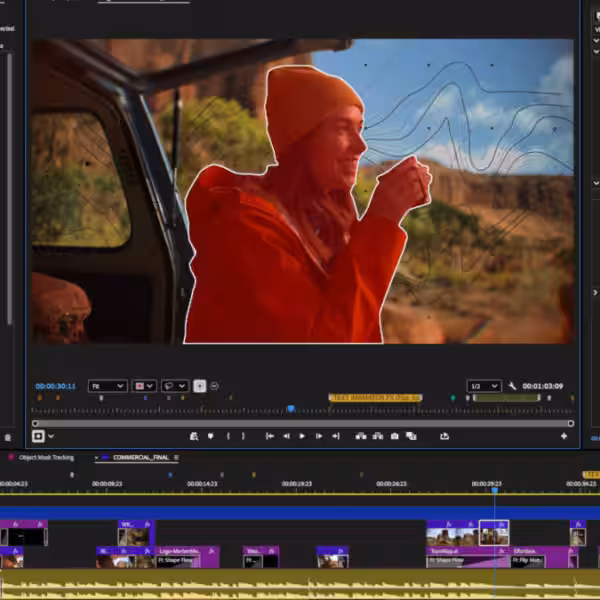Open the button editor plus icon
Viewport: 600px width, 600px height.
(x=564, y=436)
